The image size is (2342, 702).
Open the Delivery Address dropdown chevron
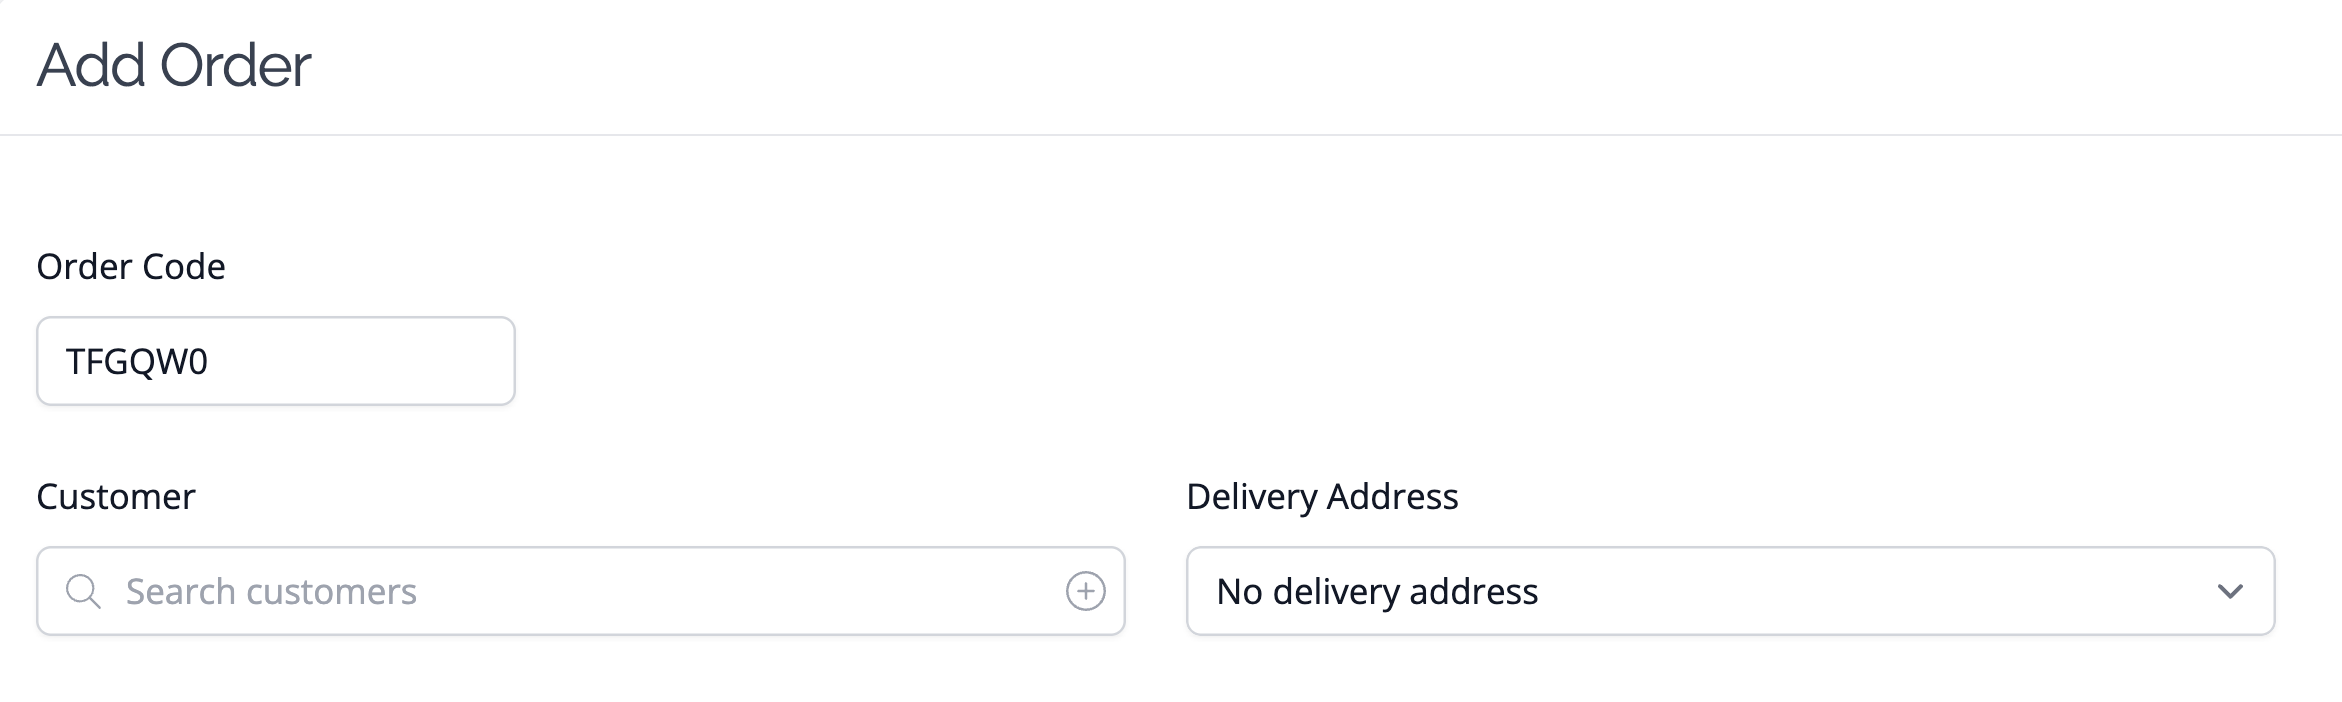[x=2229, y=591]
